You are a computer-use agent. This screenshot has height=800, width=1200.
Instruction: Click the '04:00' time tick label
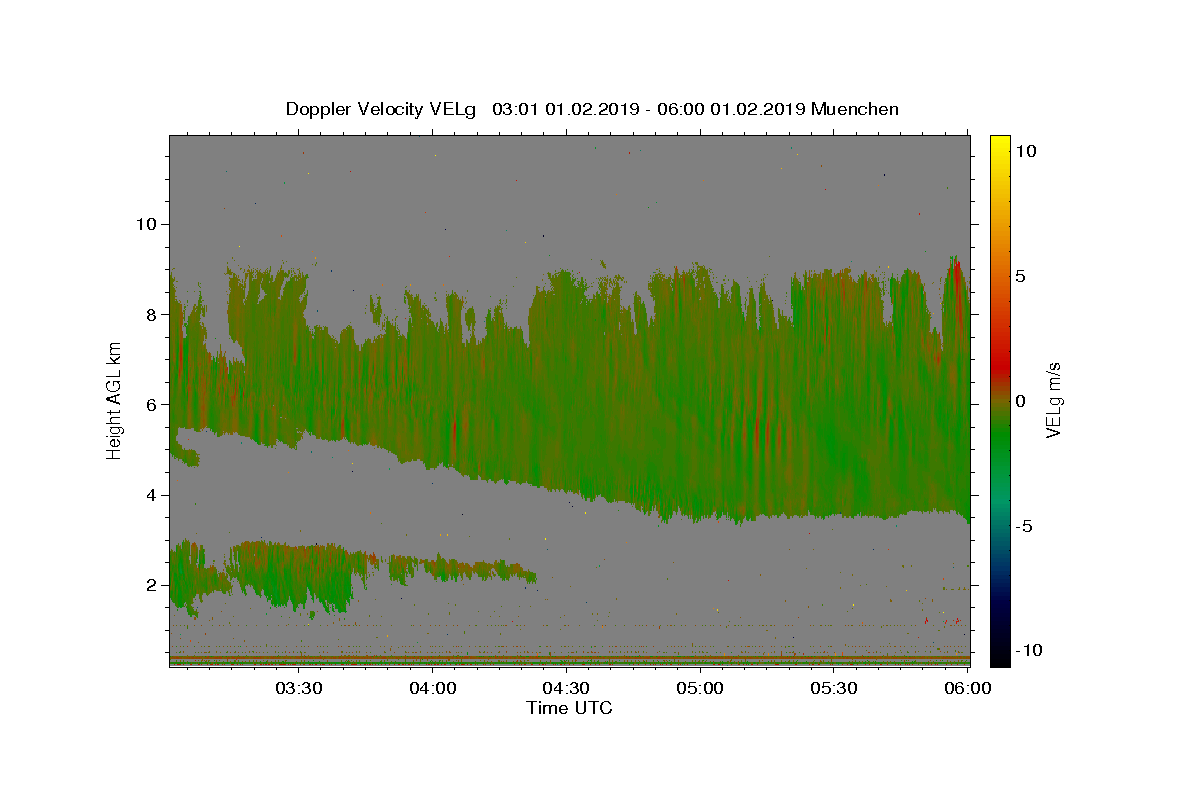(433, 689)
